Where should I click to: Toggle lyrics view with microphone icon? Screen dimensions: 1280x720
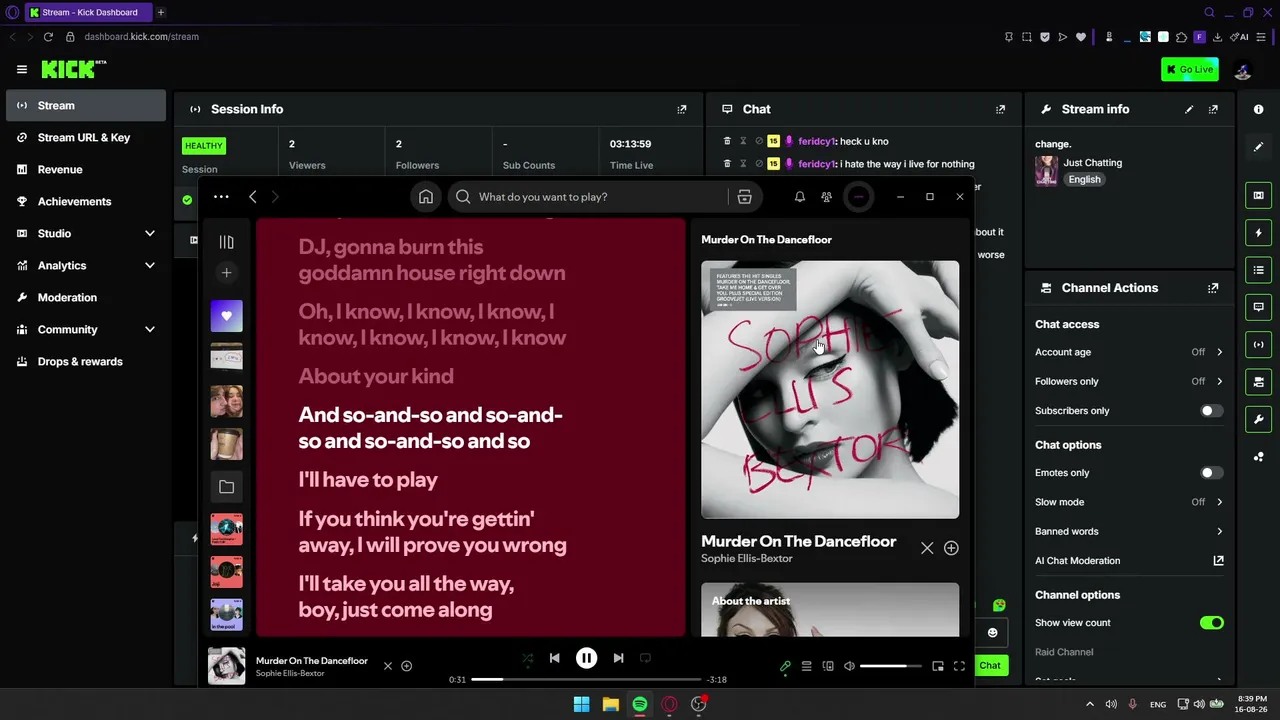(785, 666)
